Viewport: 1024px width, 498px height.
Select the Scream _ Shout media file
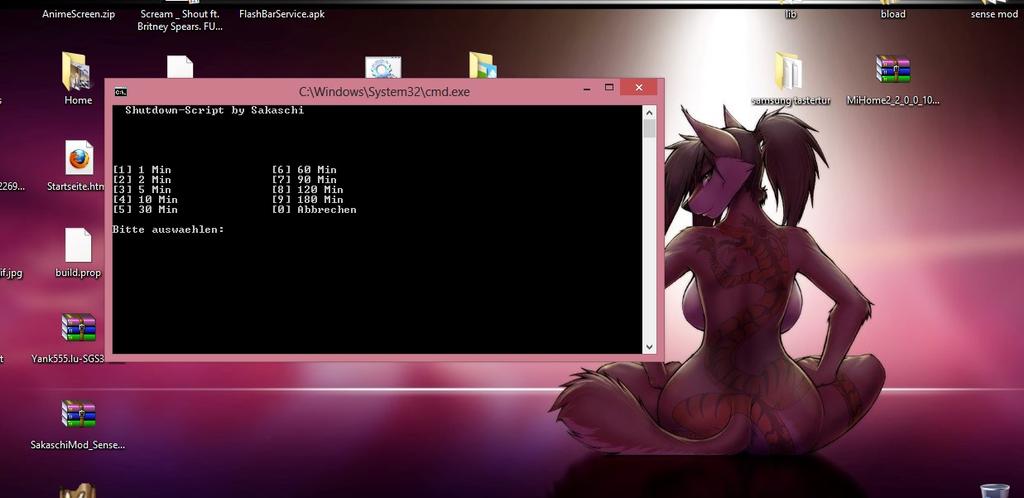point(179,19)
